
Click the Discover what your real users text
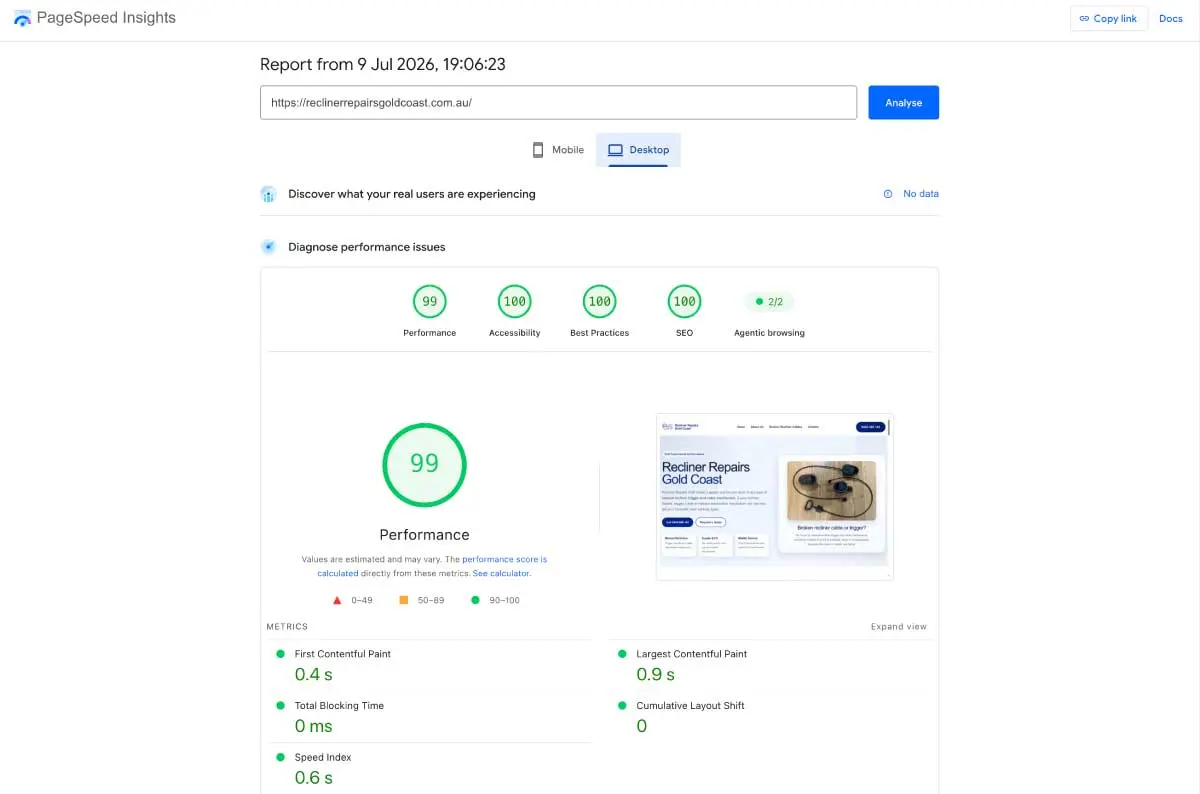(411, 194)
